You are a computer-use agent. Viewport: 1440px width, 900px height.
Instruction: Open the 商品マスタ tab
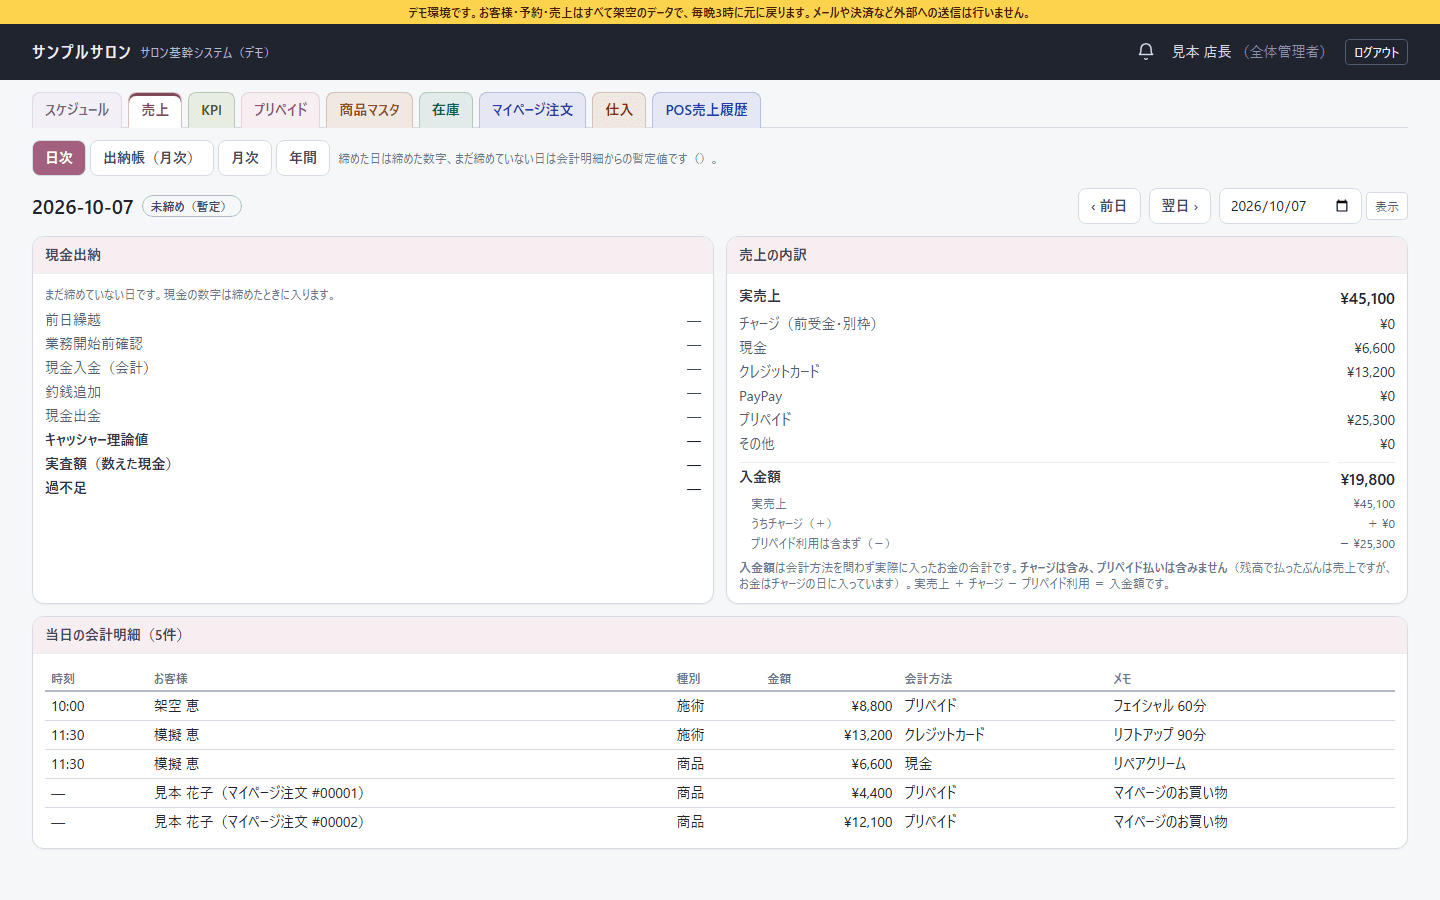click(x=369, y=110)
